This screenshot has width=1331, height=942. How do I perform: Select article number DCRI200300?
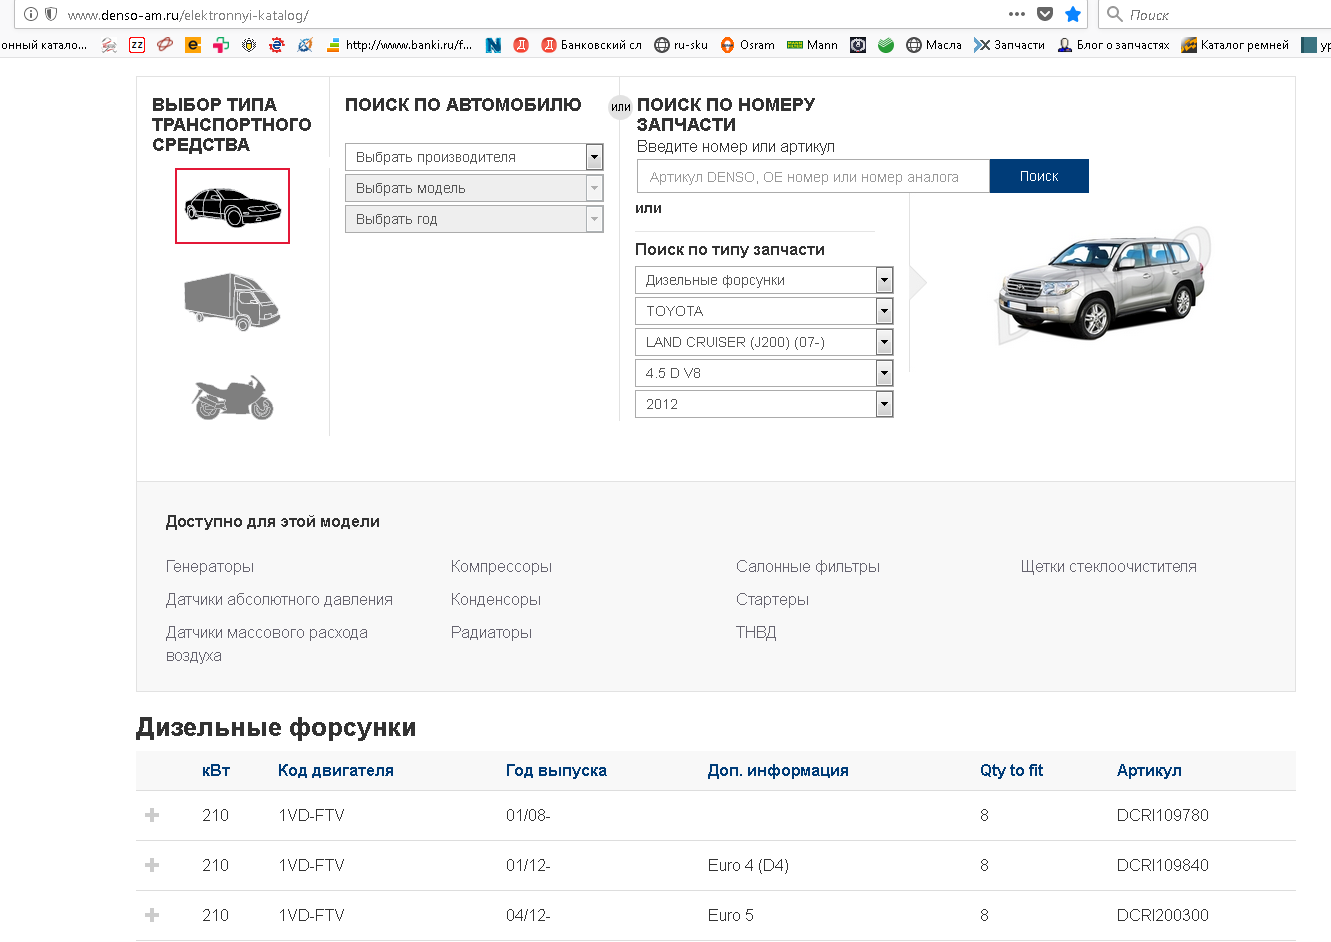[x=1163, y=915]
